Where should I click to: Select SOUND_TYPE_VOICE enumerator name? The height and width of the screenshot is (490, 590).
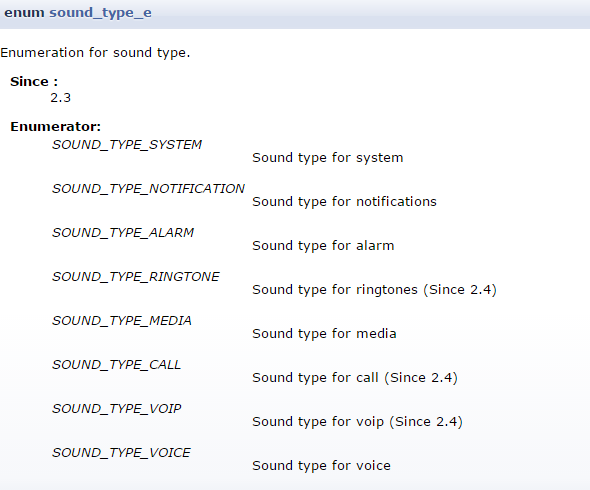pos(121,453)
